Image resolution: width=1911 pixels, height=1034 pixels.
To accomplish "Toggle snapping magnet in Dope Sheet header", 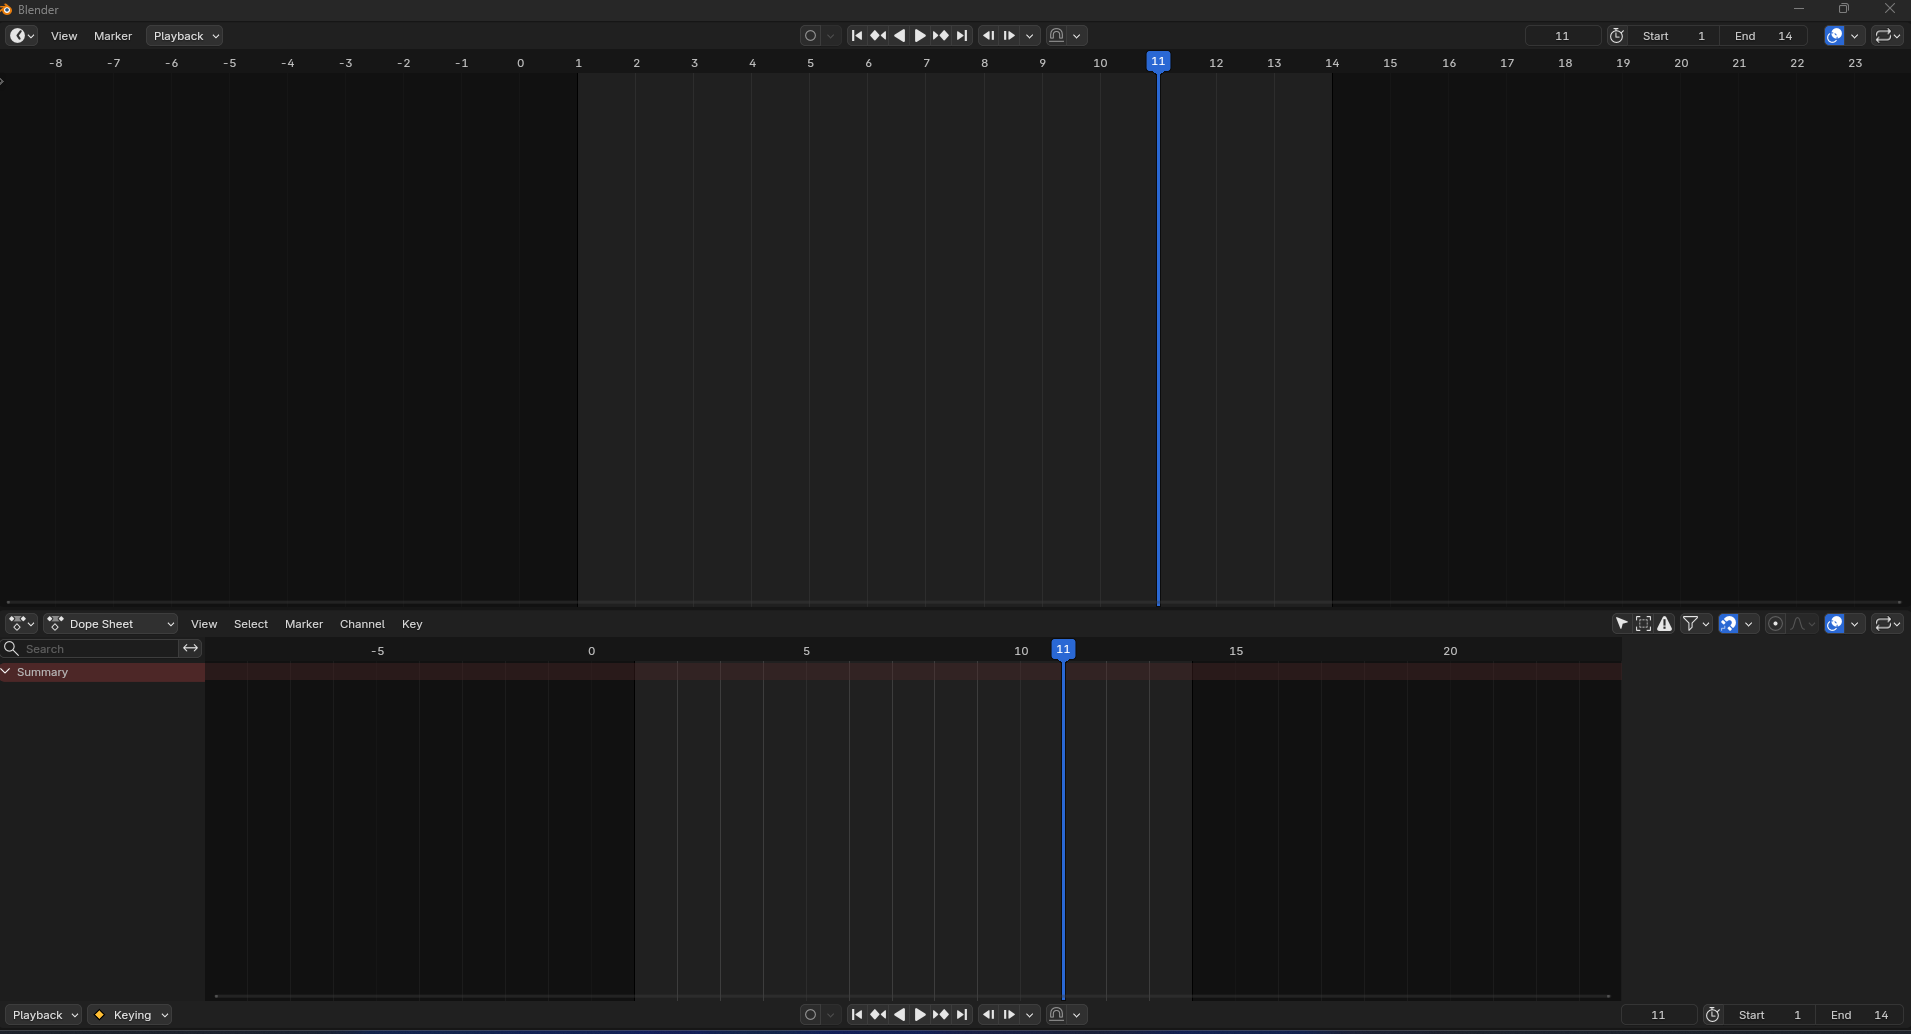I will click(x=1728, y=624).
